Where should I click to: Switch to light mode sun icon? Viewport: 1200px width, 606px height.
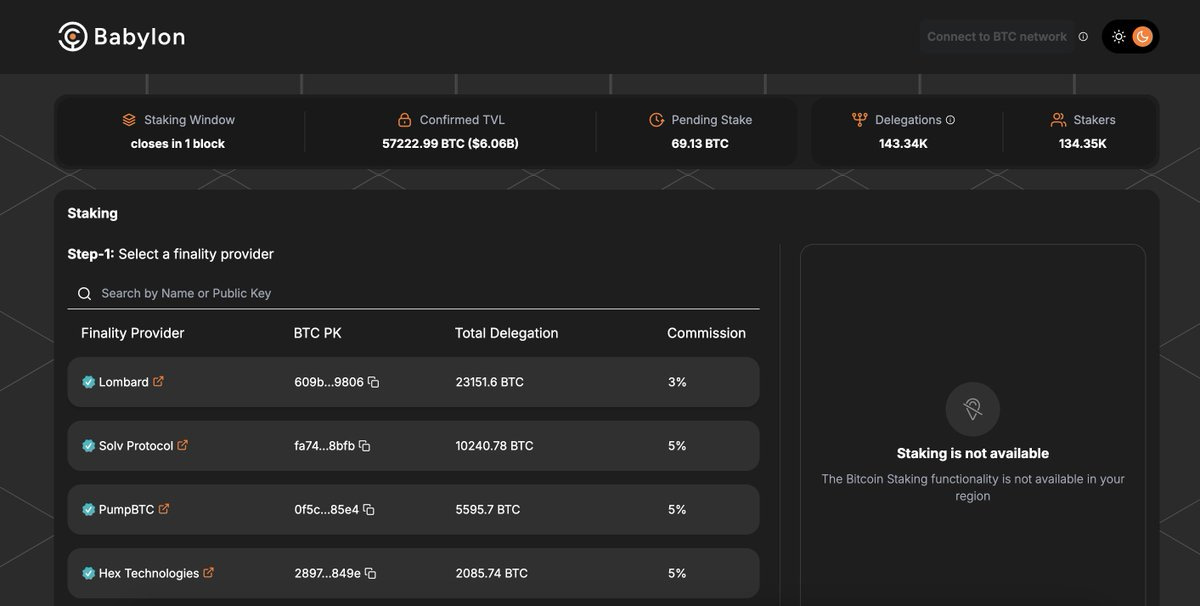1119,37
